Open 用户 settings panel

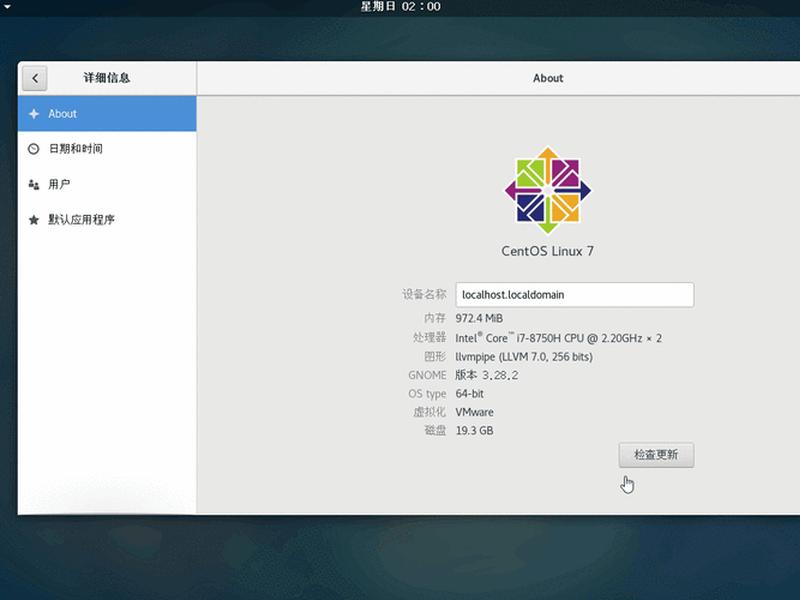pyautogui.click(x=107, y=184)
